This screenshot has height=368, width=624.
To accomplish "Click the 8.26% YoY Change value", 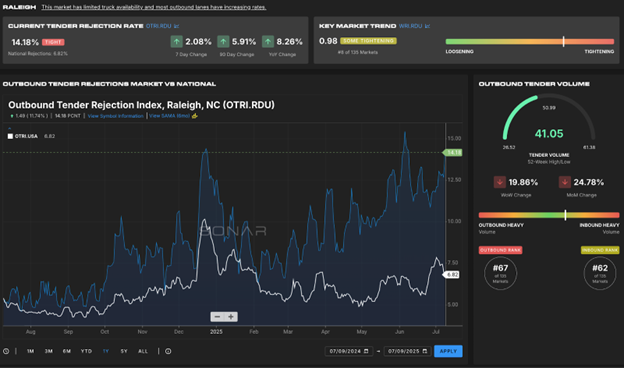I will pos(289,41).
